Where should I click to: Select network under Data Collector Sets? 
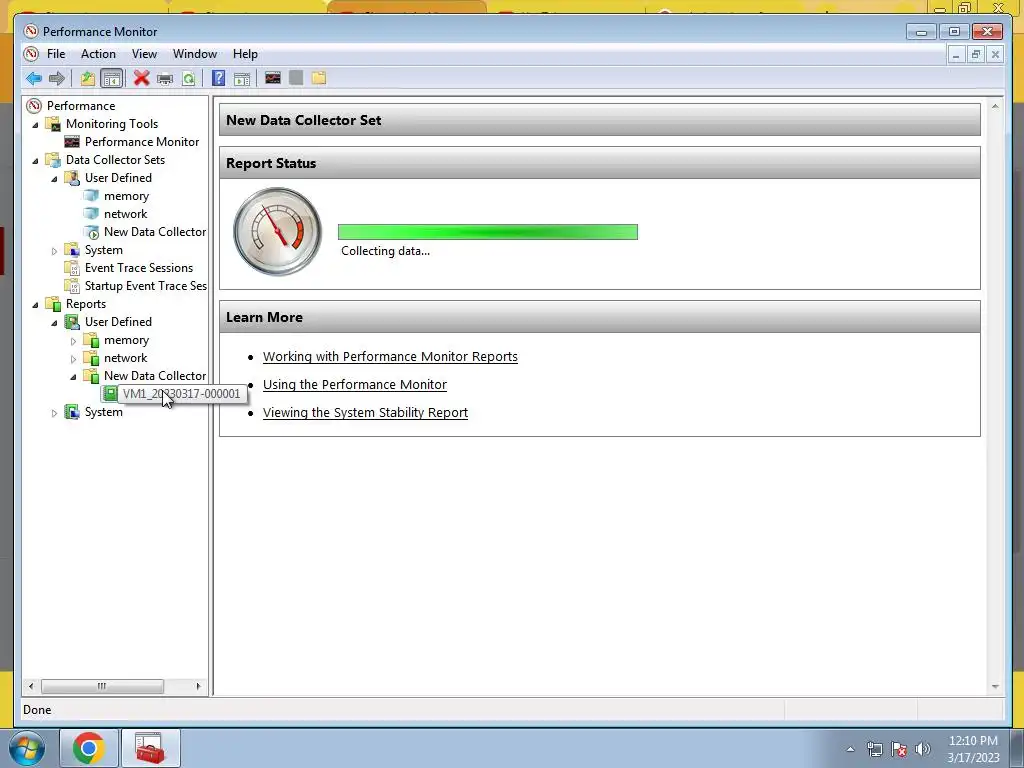125,214
